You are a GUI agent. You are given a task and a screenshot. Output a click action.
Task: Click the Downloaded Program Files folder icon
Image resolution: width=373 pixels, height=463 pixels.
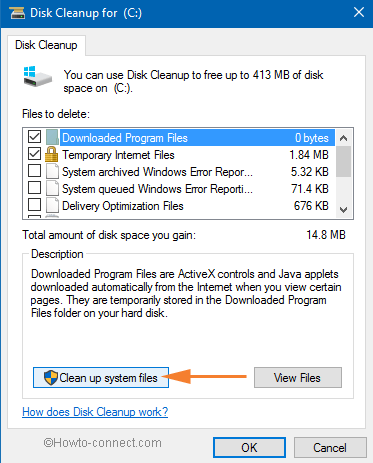(x=52, y=137)
